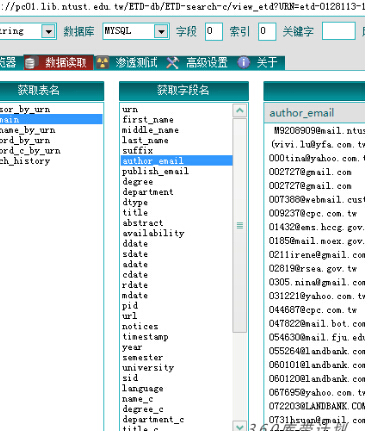Click the blue info icon
373x431 pixels.
244,62
